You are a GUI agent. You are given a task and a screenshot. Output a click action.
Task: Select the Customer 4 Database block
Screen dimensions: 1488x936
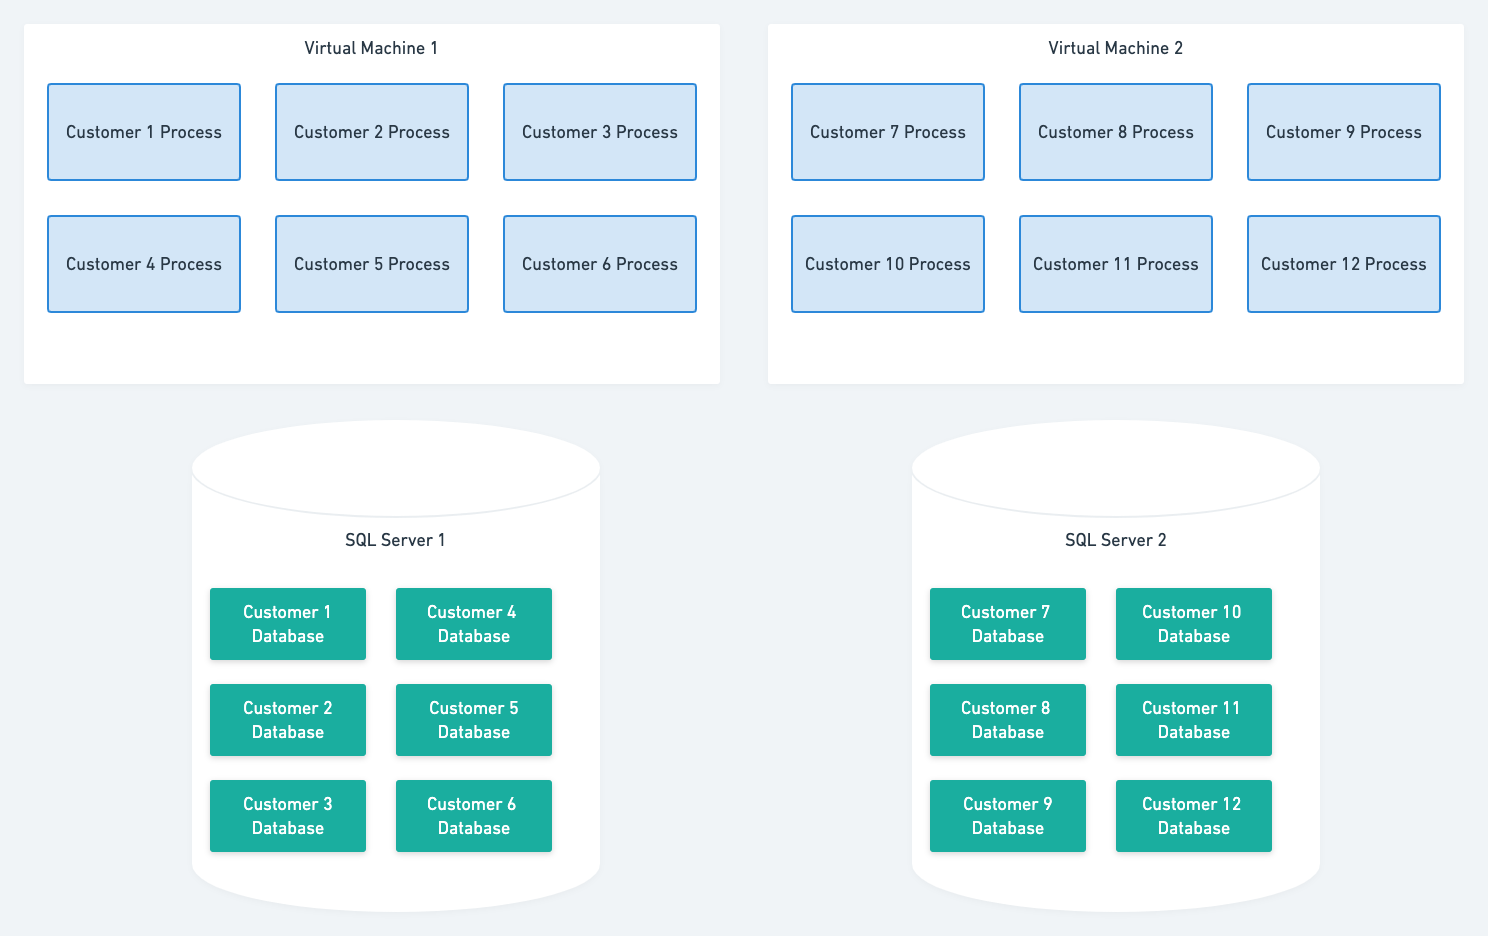[x=473, y=623]
